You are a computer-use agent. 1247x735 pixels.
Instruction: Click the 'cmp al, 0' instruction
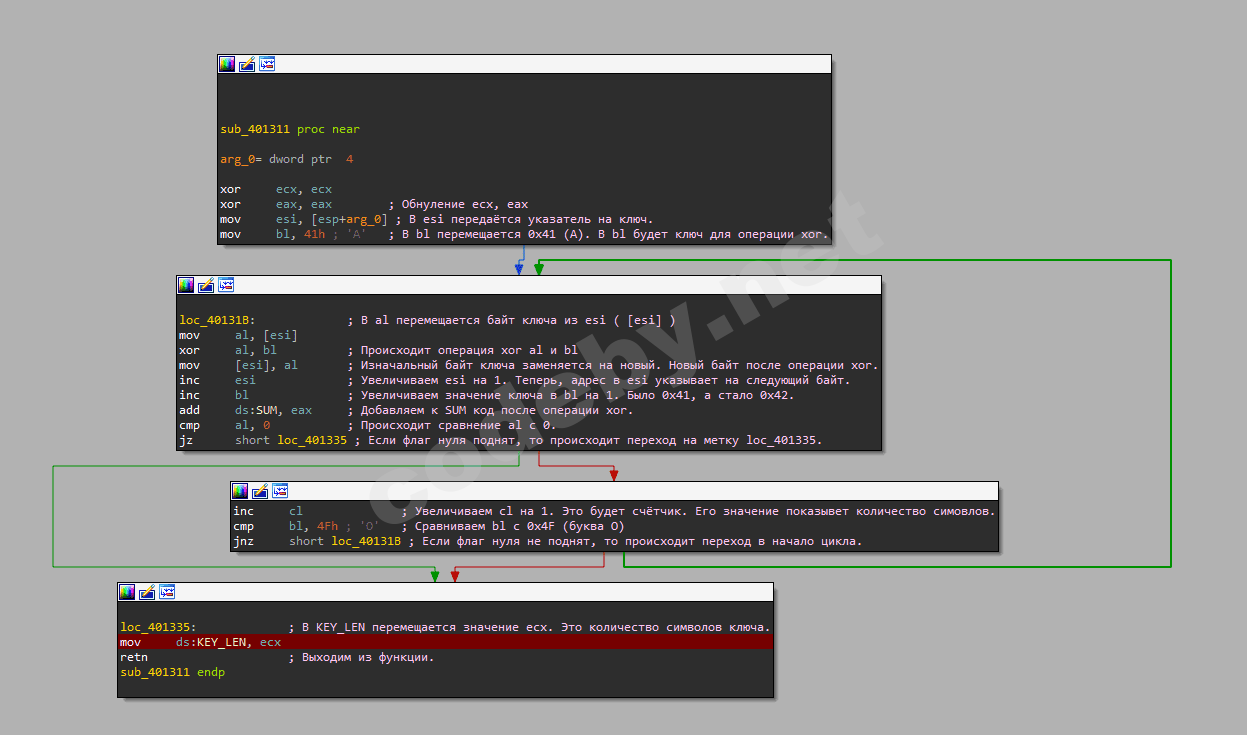[x=226, y=425]
